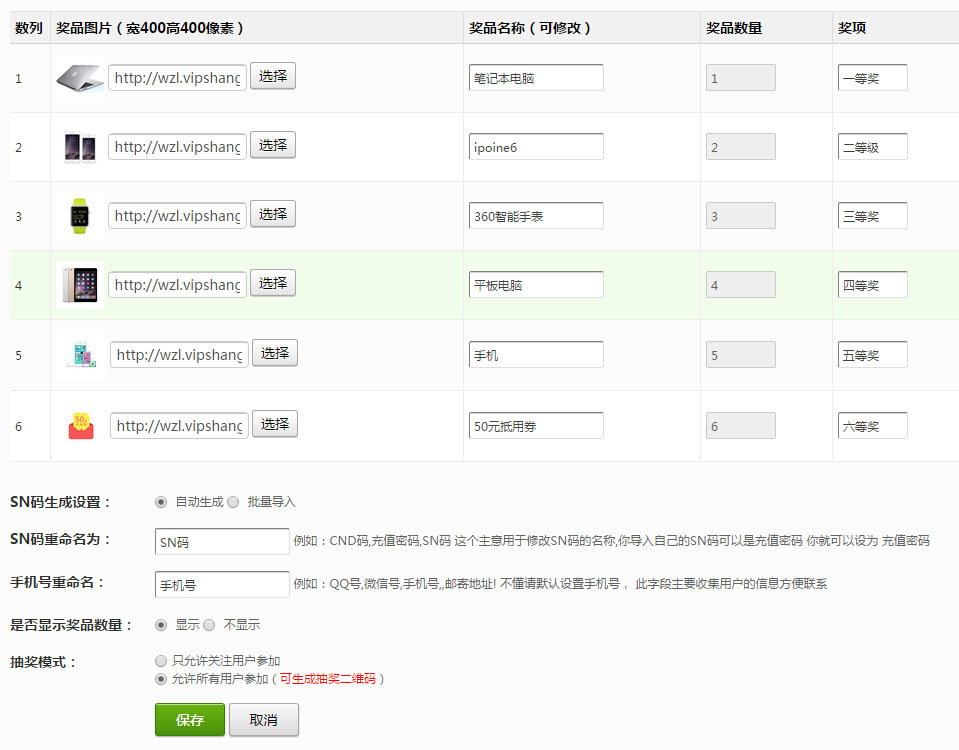The height and width of the screenshot is (750, 959).
Task: Click 选择 button for the 50元抵用券 row
Action: (x=275, y=424)
